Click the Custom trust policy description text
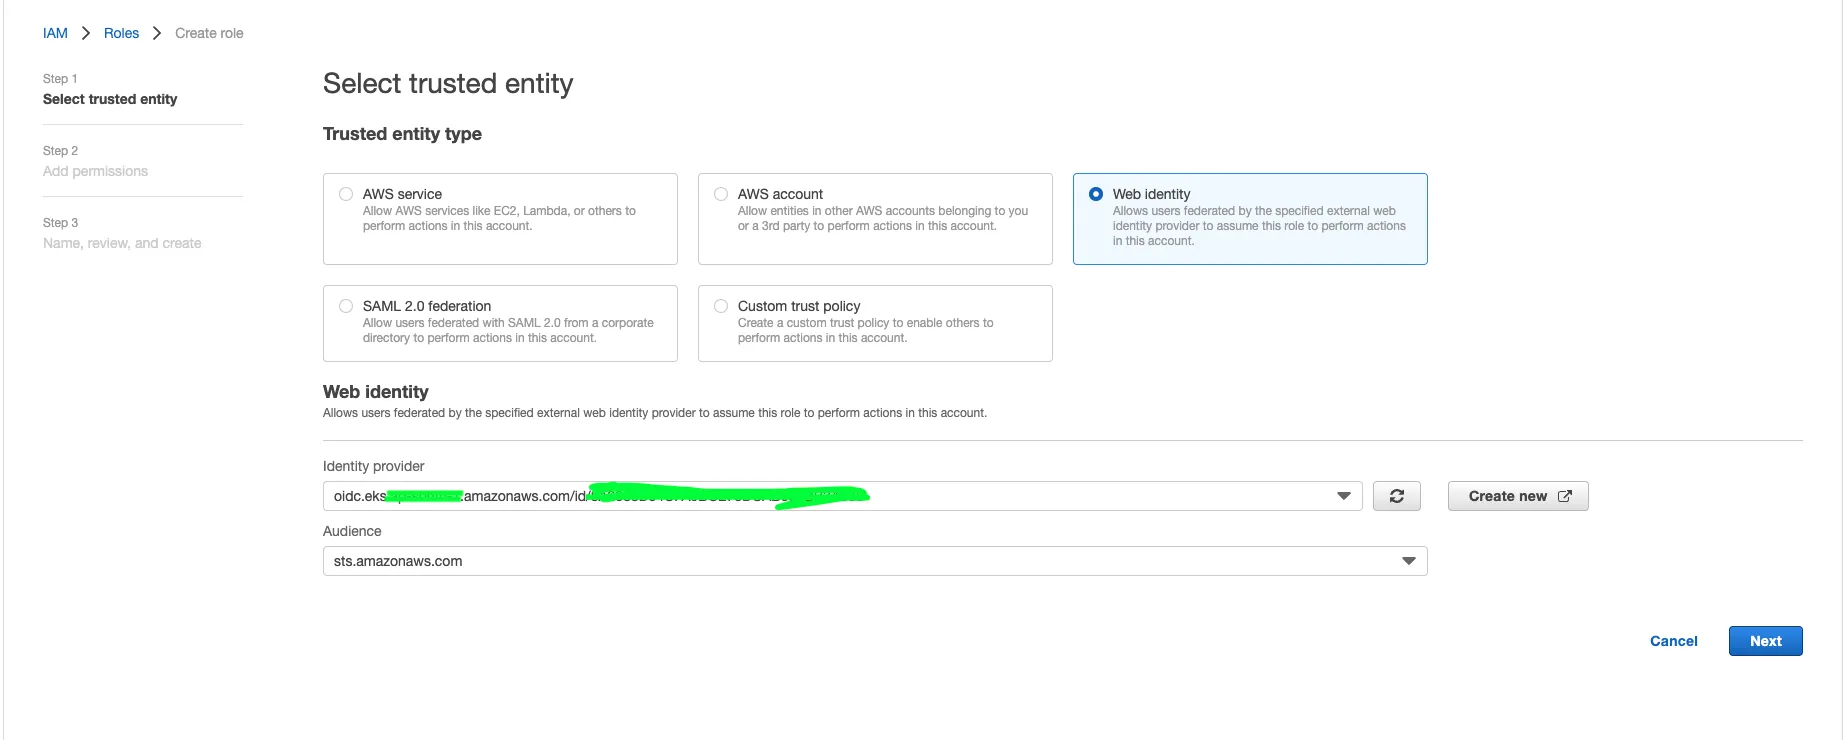This screenshot has height=740, width=1848. click(x=866, y=330)
